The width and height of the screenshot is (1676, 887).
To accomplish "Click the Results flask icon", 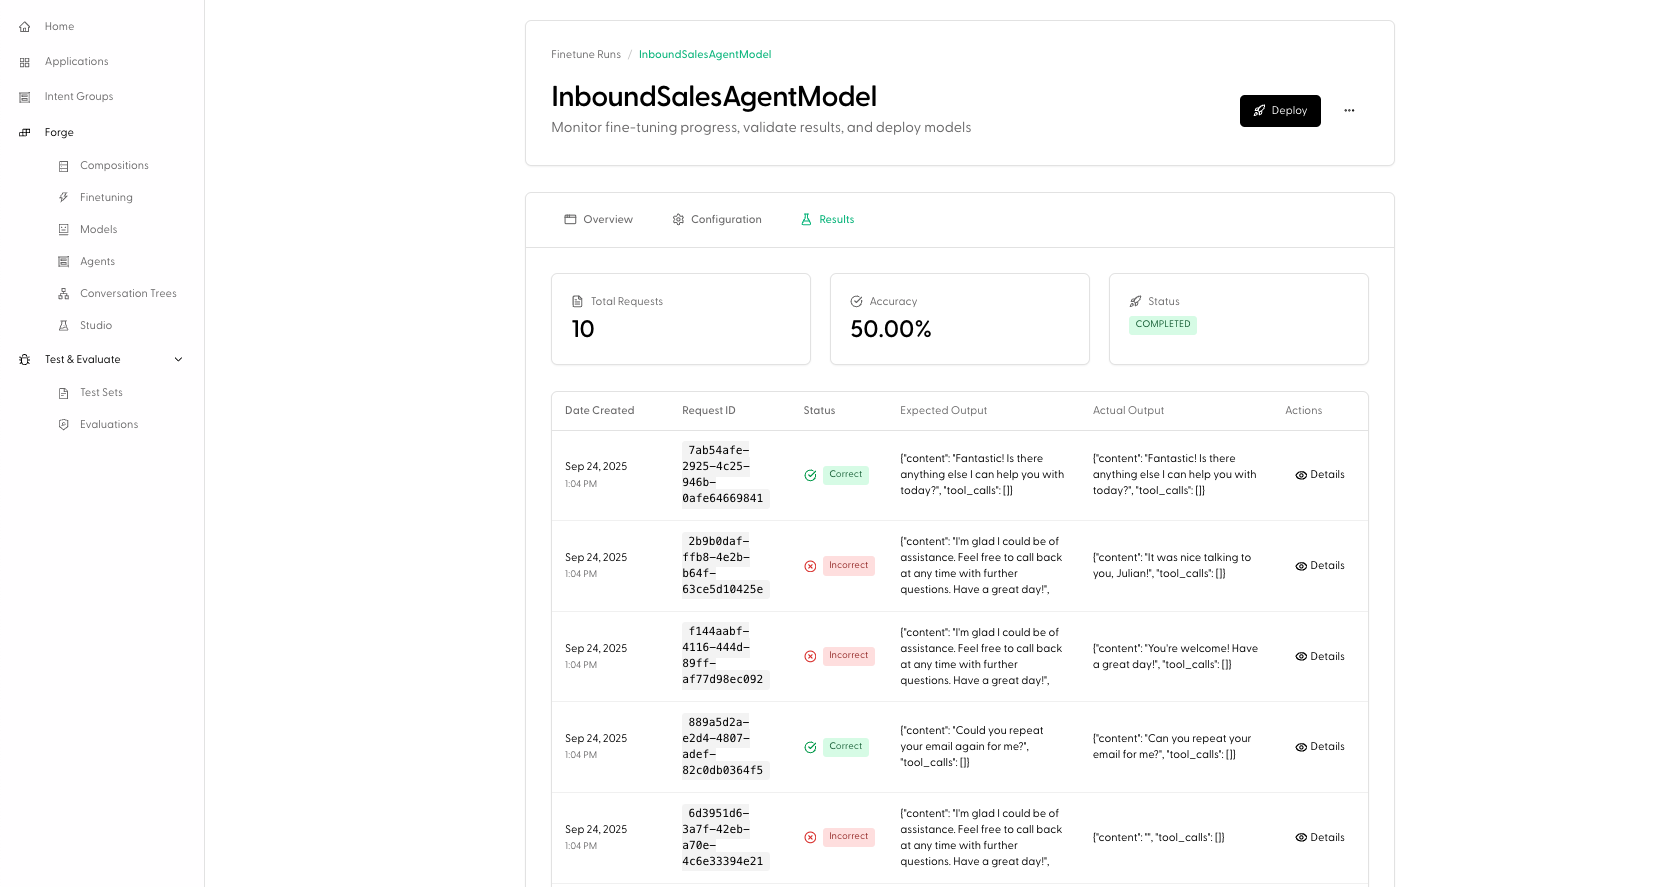I will [806, 219].
